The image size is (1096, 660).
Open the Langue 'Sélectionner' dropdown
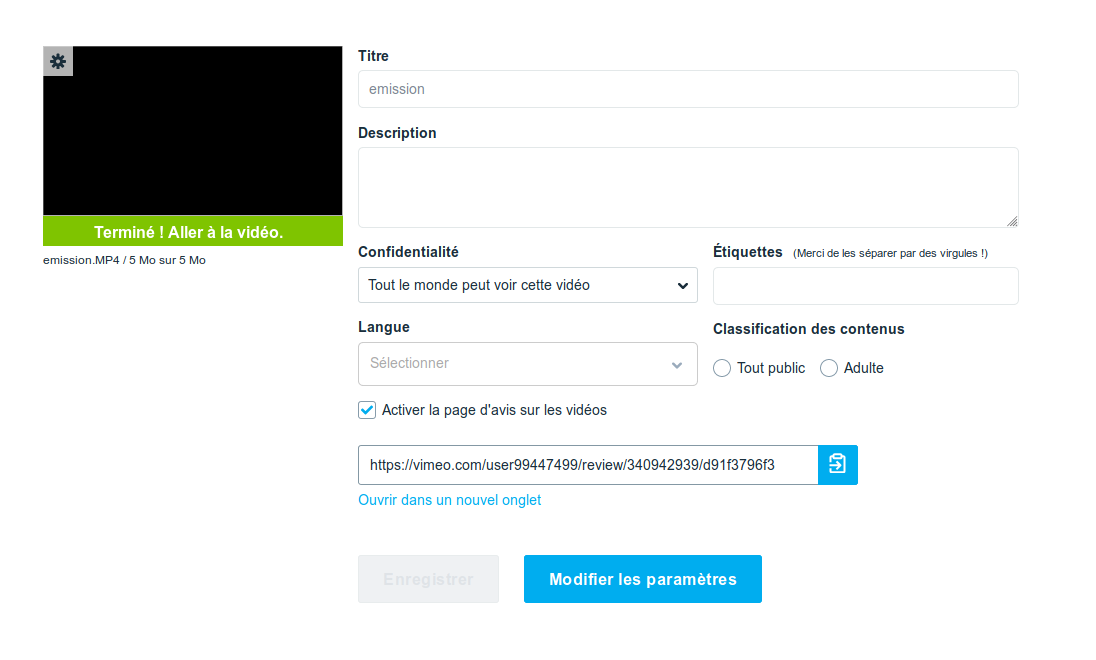click(x=528, y=364)
